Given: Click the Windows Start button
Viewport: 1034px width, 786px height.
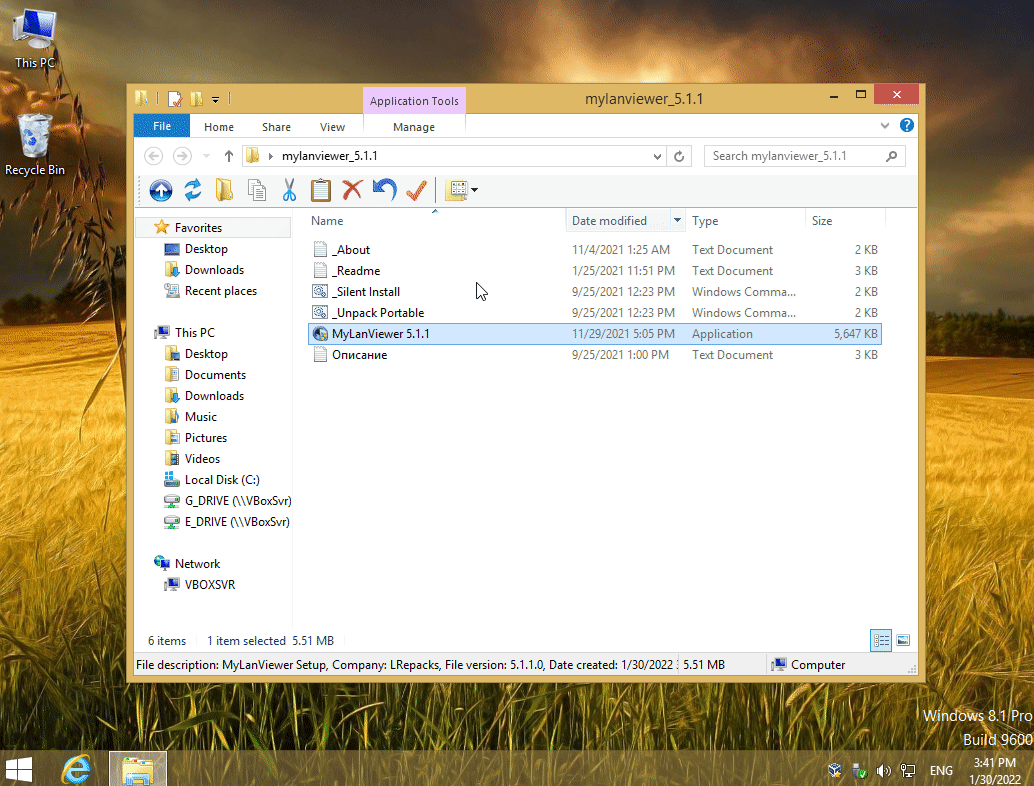Looking at the screenshot, I should 19,770.
